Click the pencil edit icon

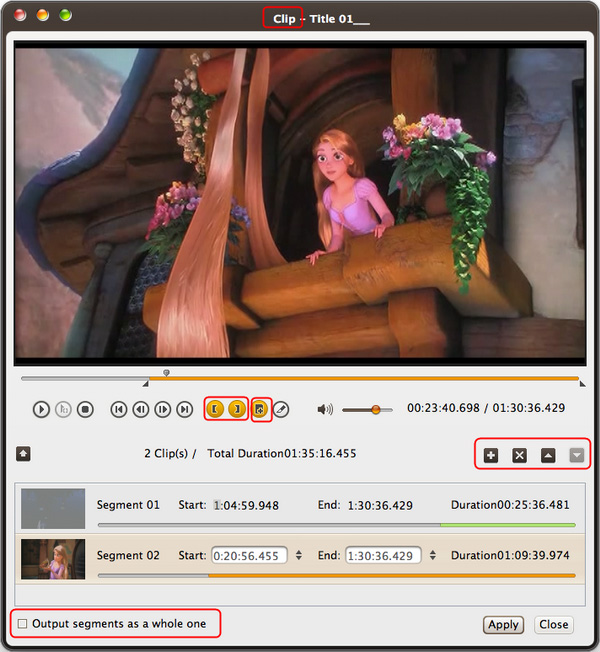(x=281, y=410)
